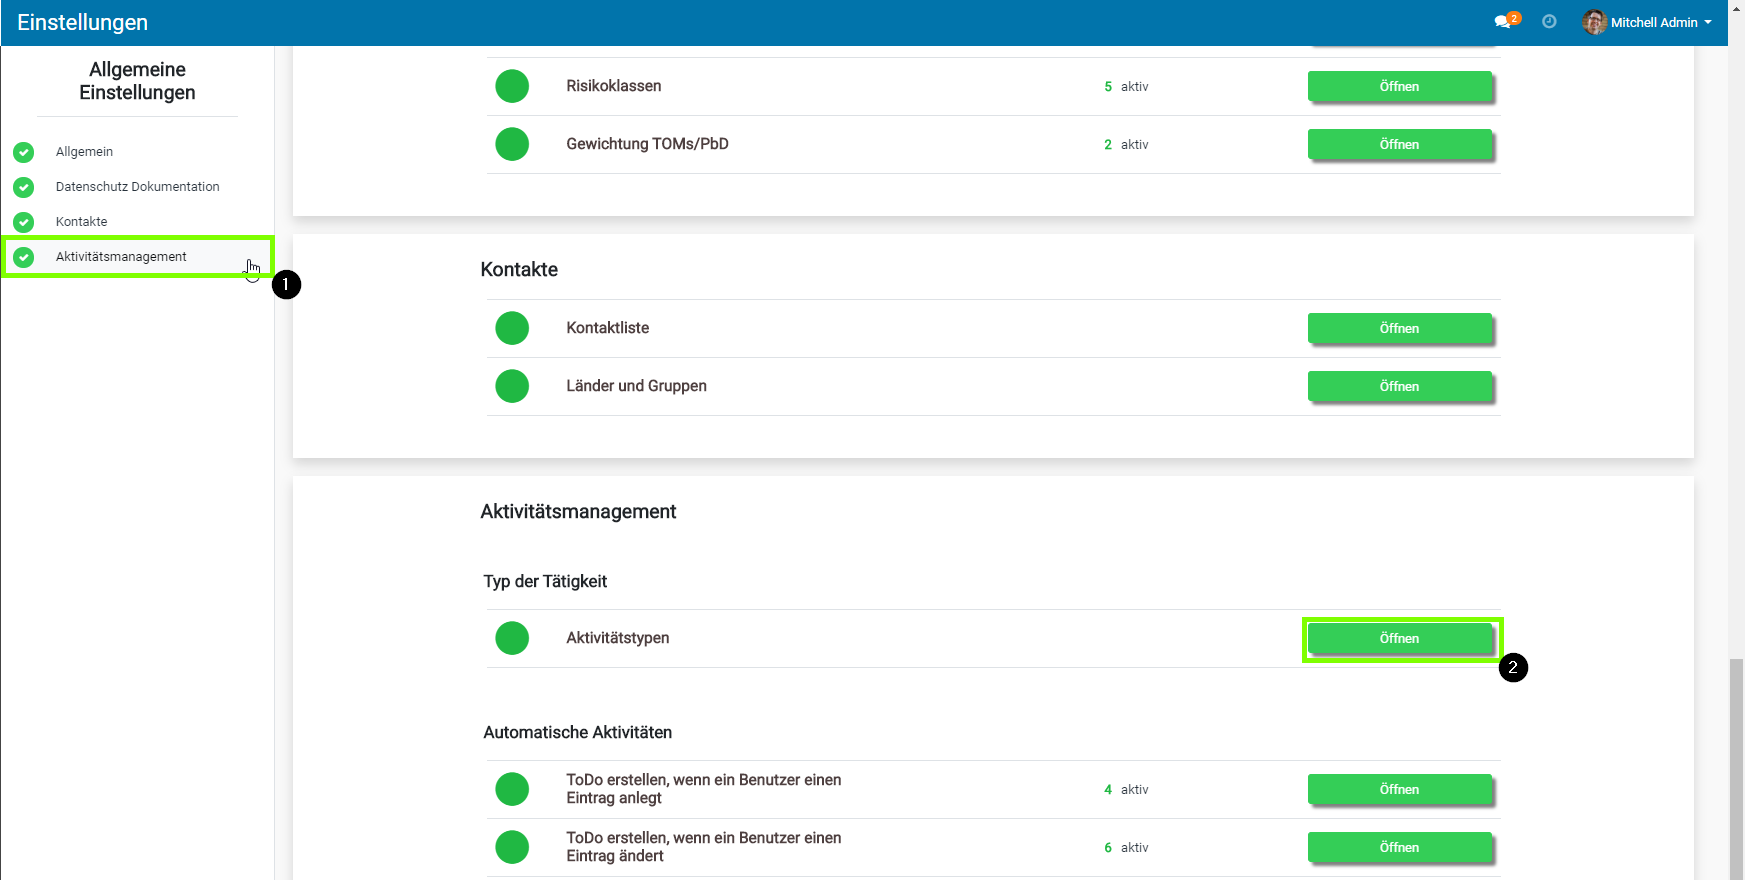Click green checkmark icon beside Allgemein
This screenshot has height=880, width=1745.
click(x=24, y=152)
